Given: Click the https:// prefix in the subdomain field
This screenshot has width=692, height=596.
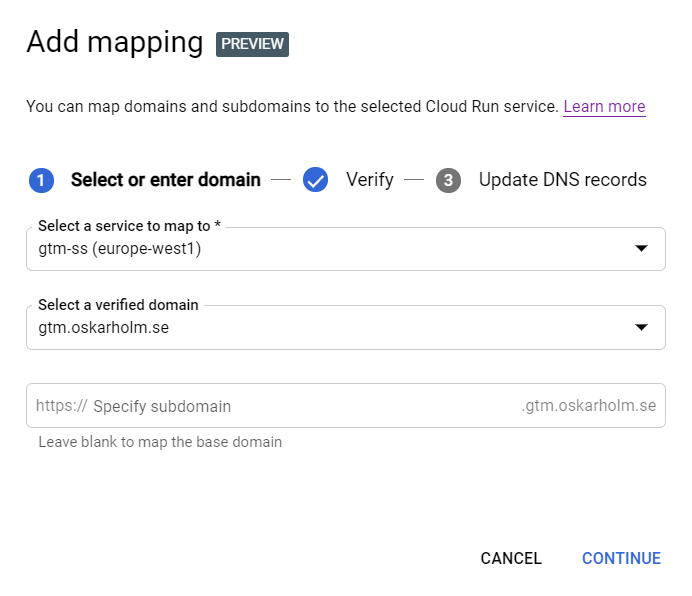Looking at the screenshot, I should click(x=61, y=406).
